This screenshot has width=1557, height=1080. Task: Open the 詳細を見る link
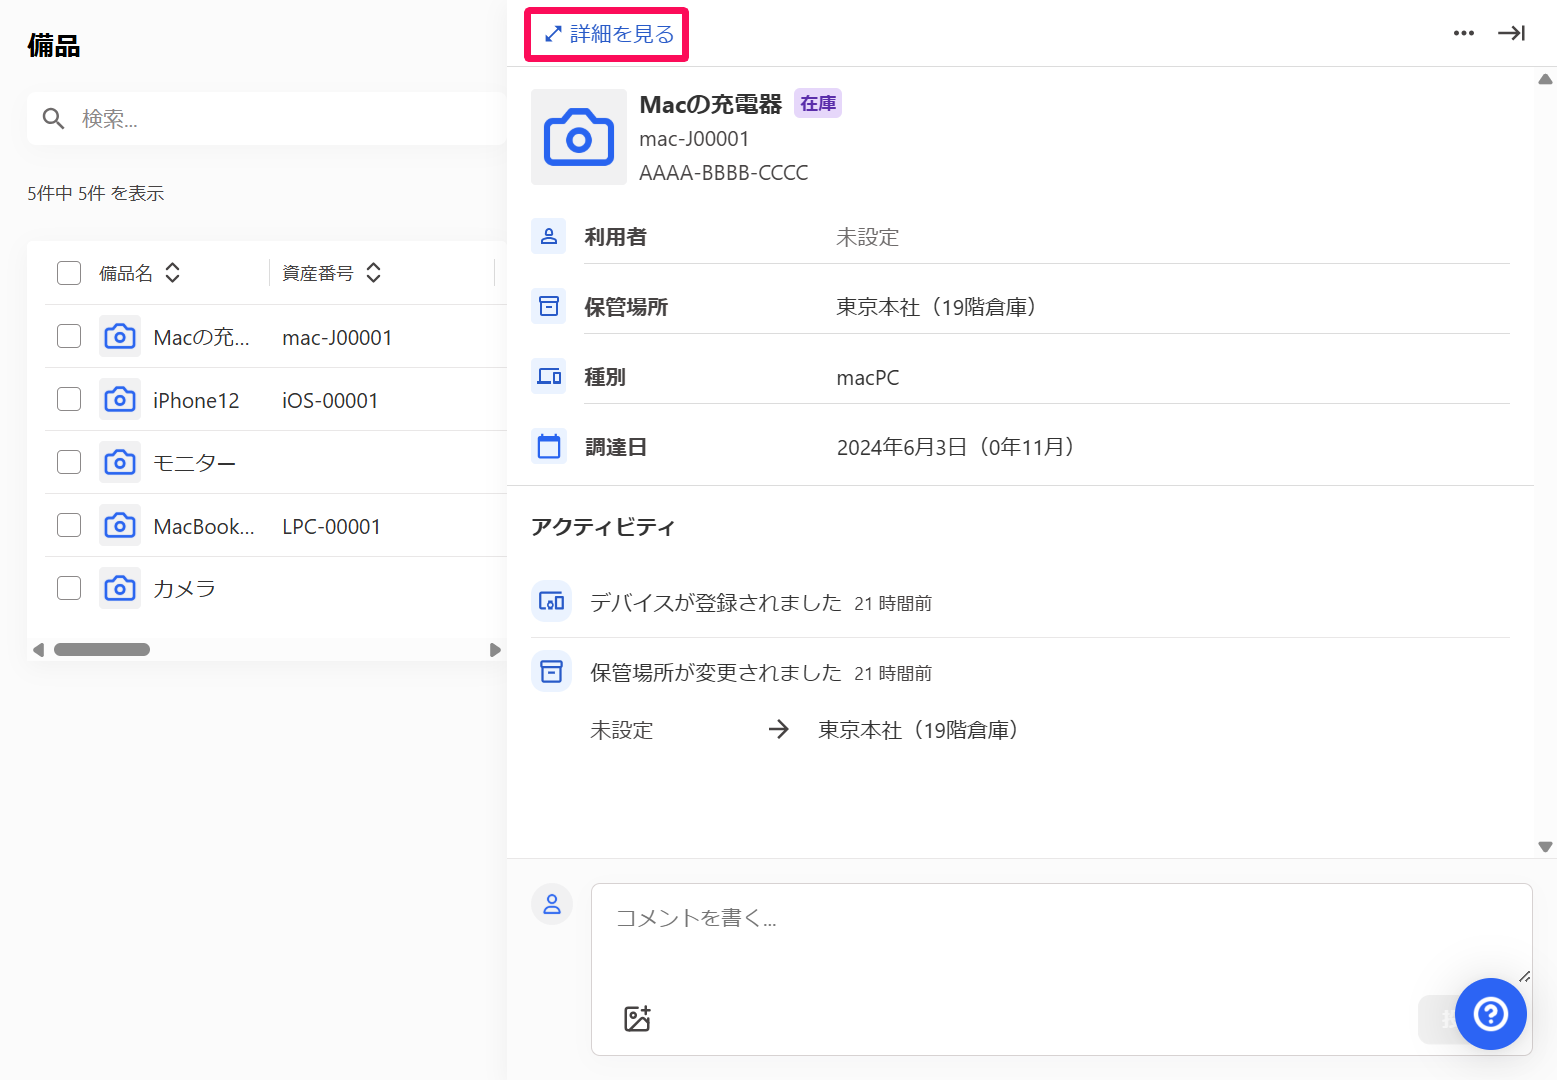(608, 34)
